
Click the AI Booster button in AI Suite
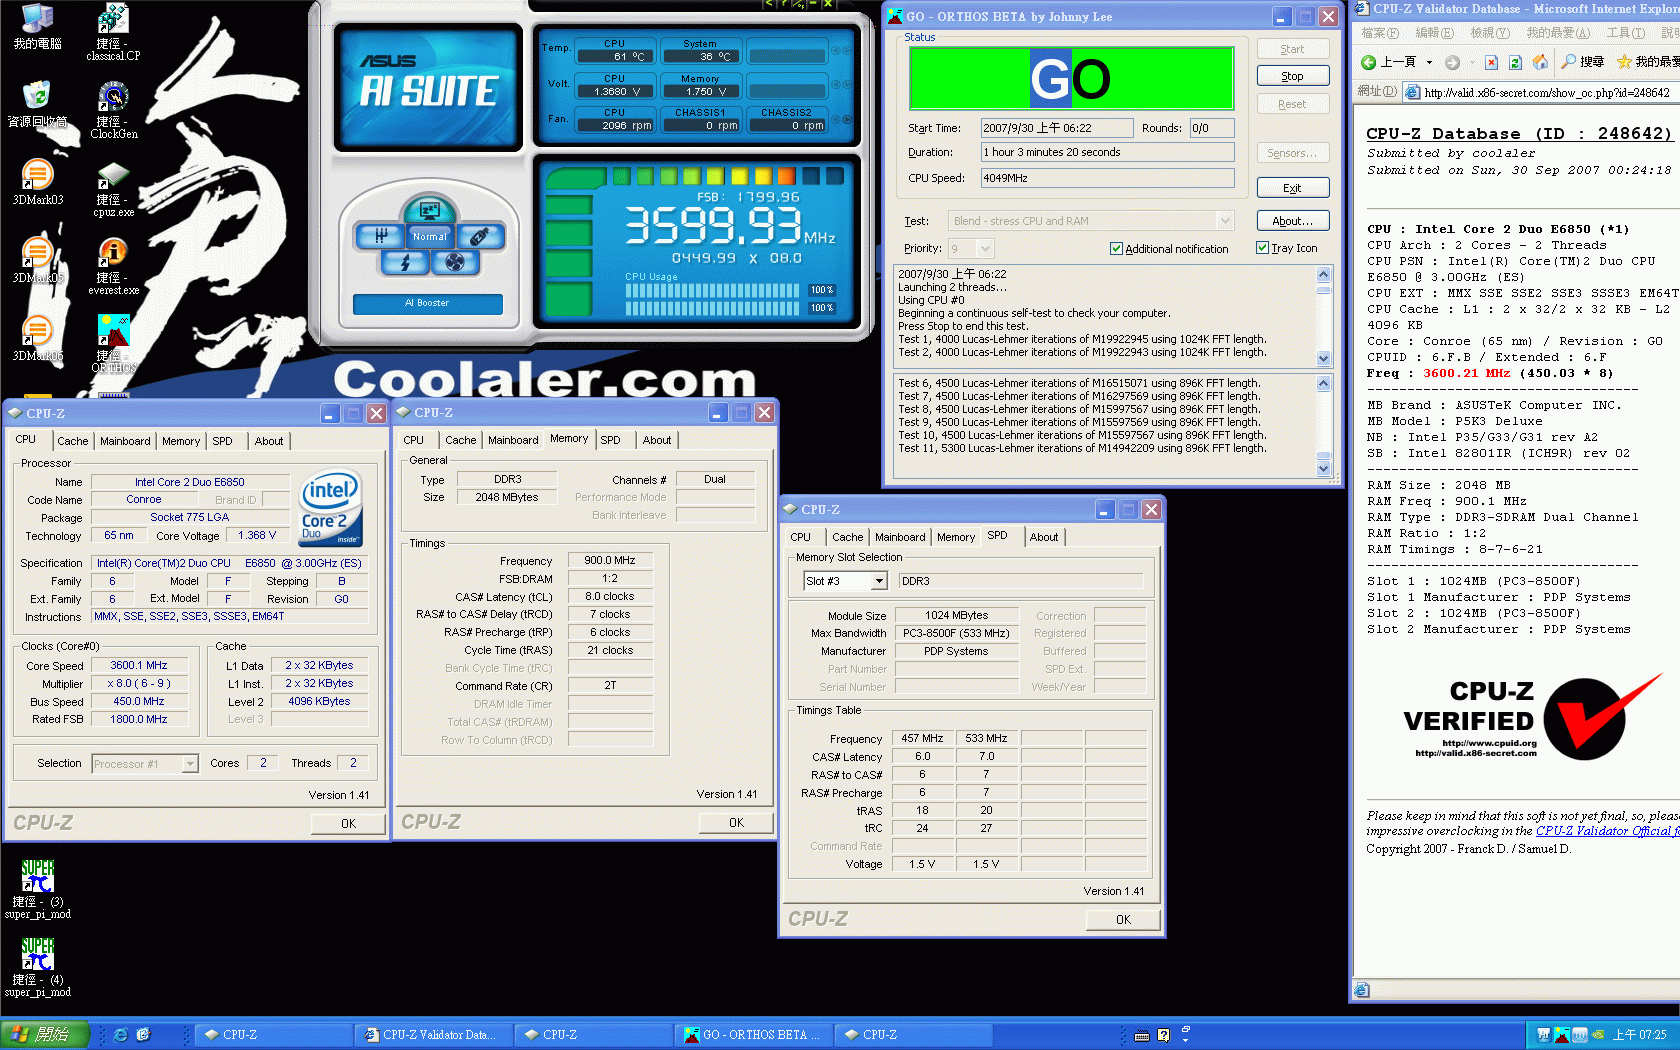[427, 303]
